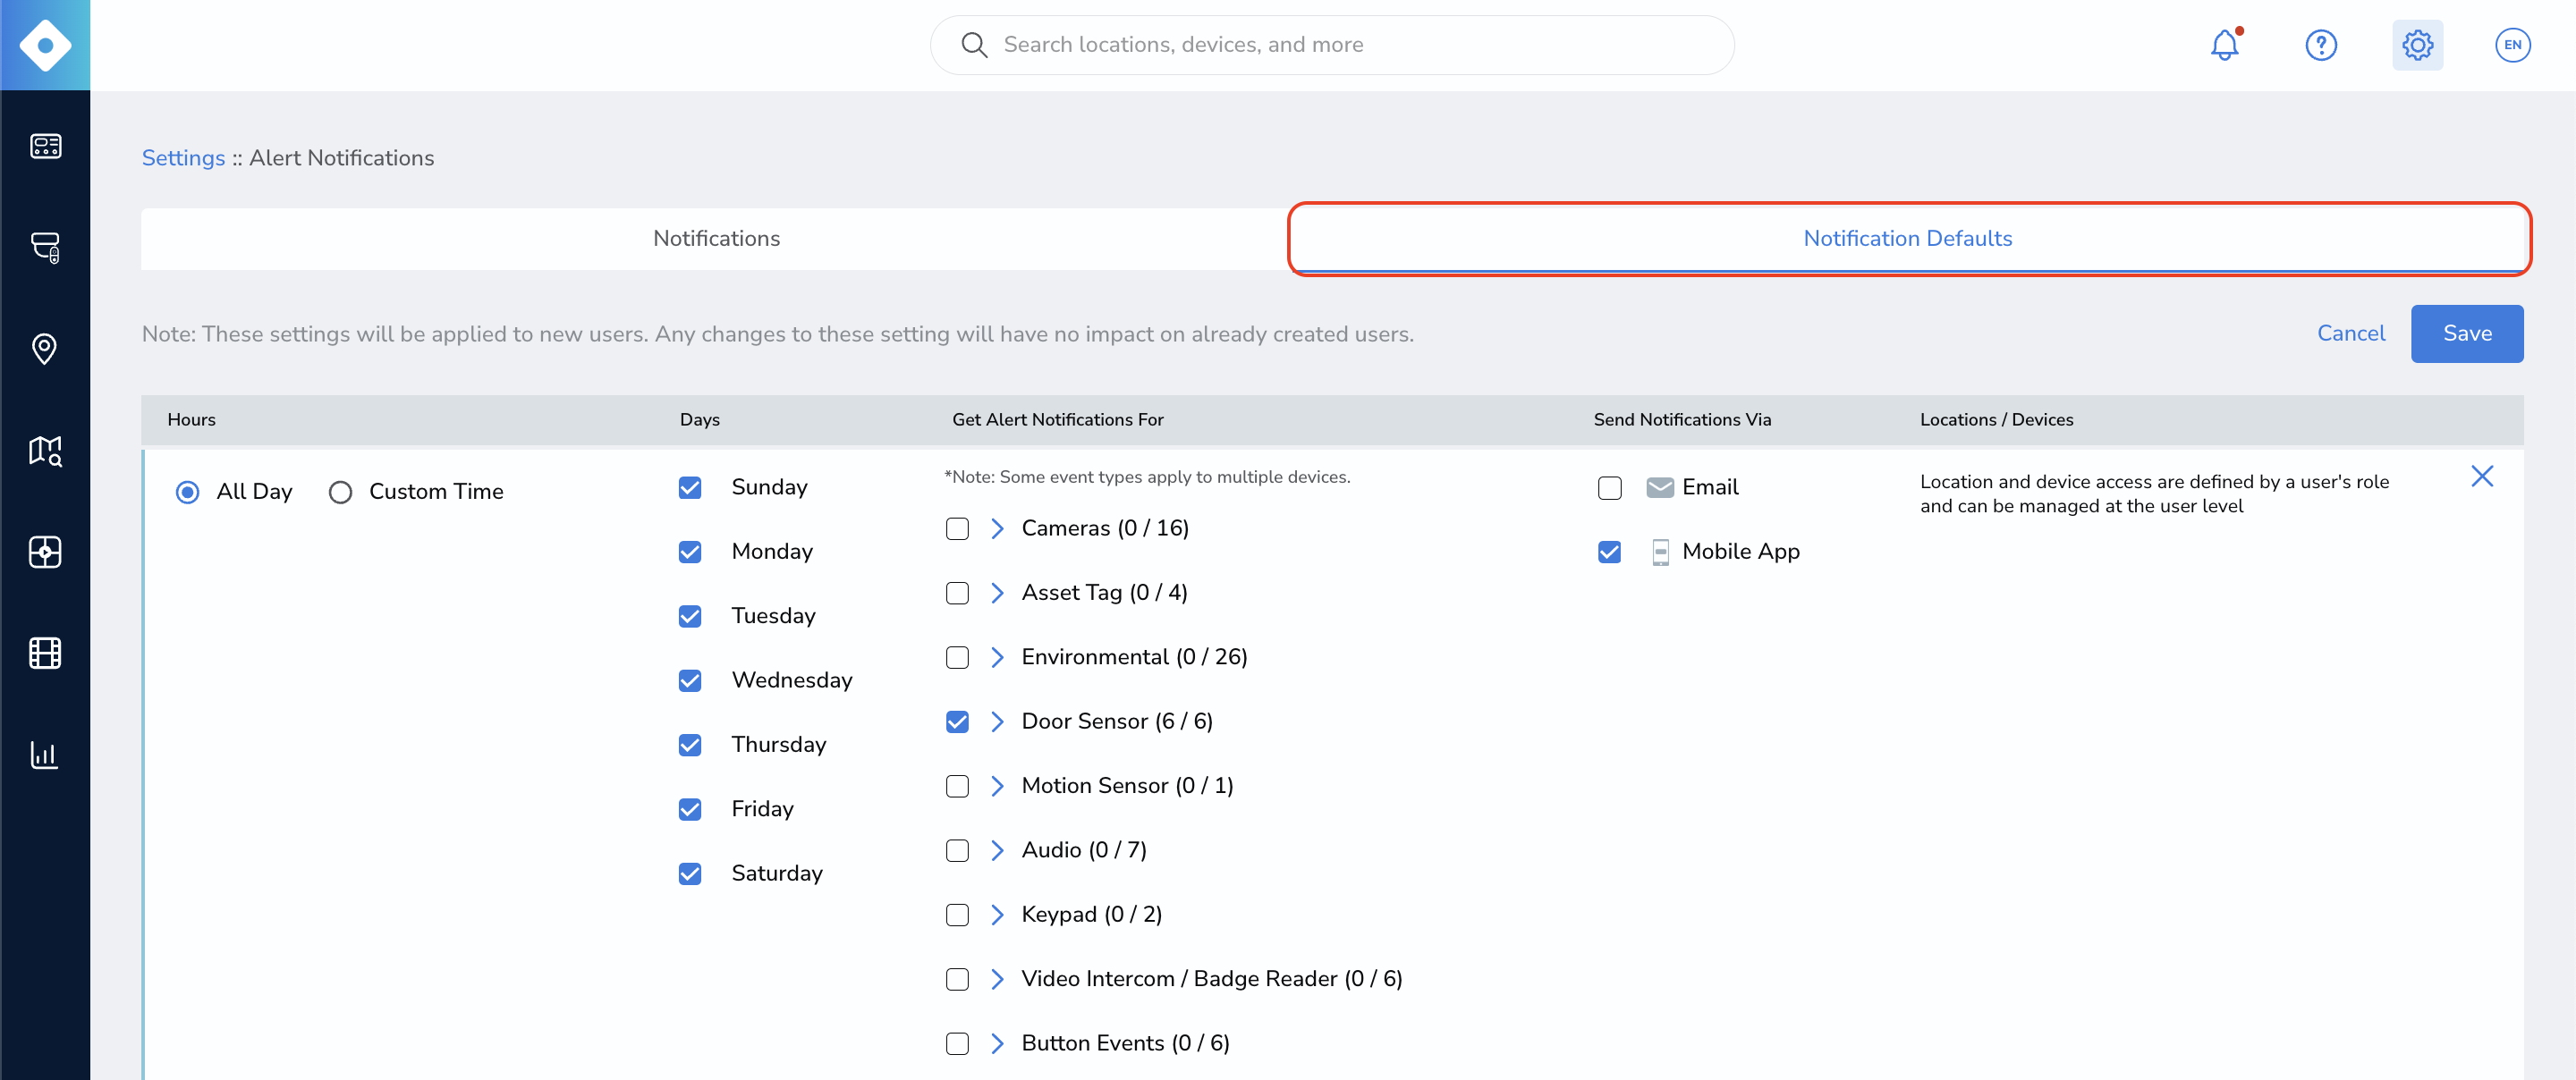Viewport: 2576px width, 1080px height.
Task: Expand the Motion Sensor event list
Action: pyautogui.click(x=997, y=786)
